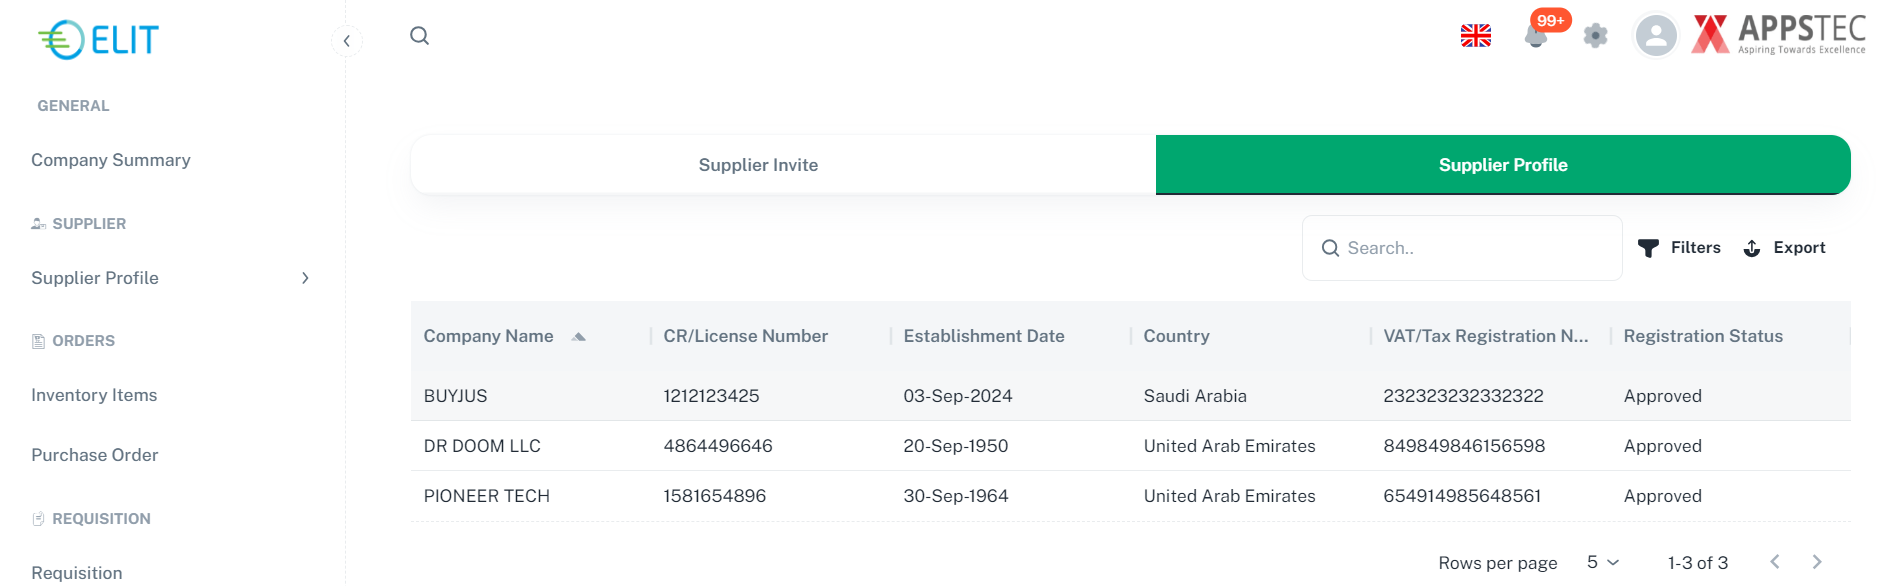The image size is (1903, 586).
Task: Click the ELIT logo
Action: [x=99, y=40]
